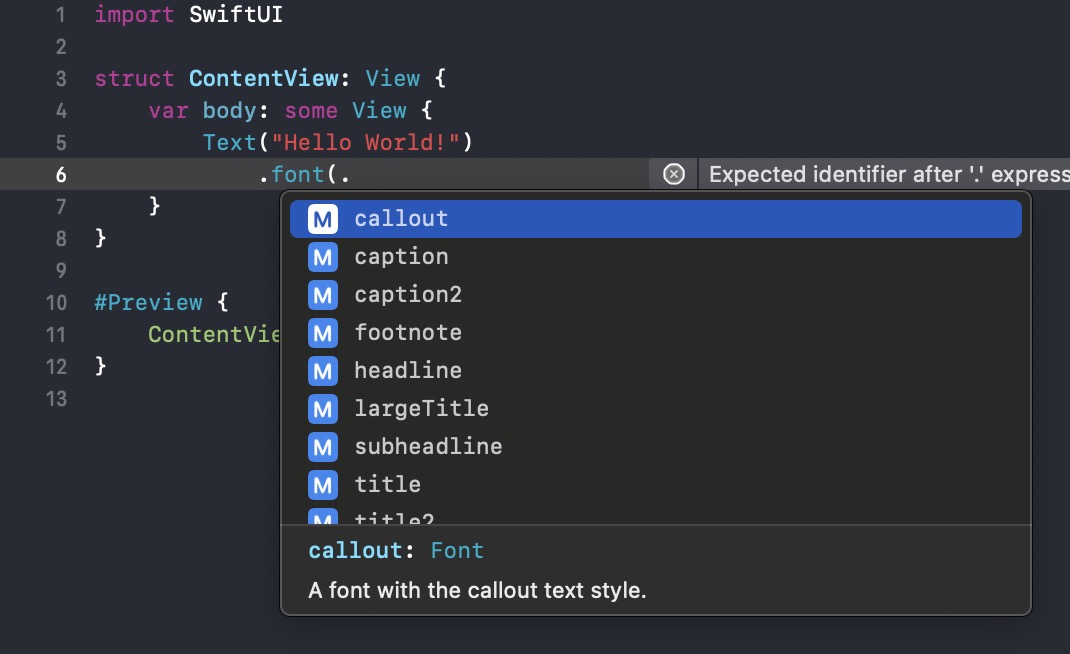Click the M icon beside title

tap(323, 485)
